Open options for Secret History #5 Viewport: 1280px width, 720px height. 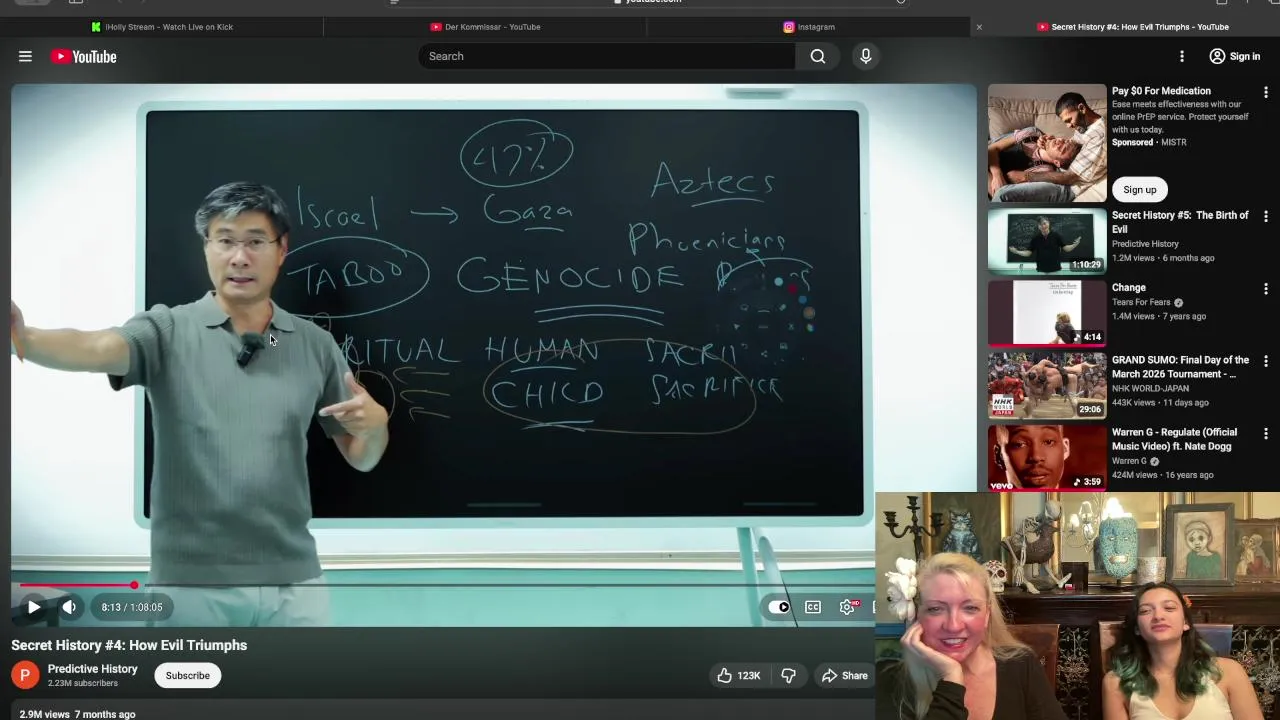1266,216
